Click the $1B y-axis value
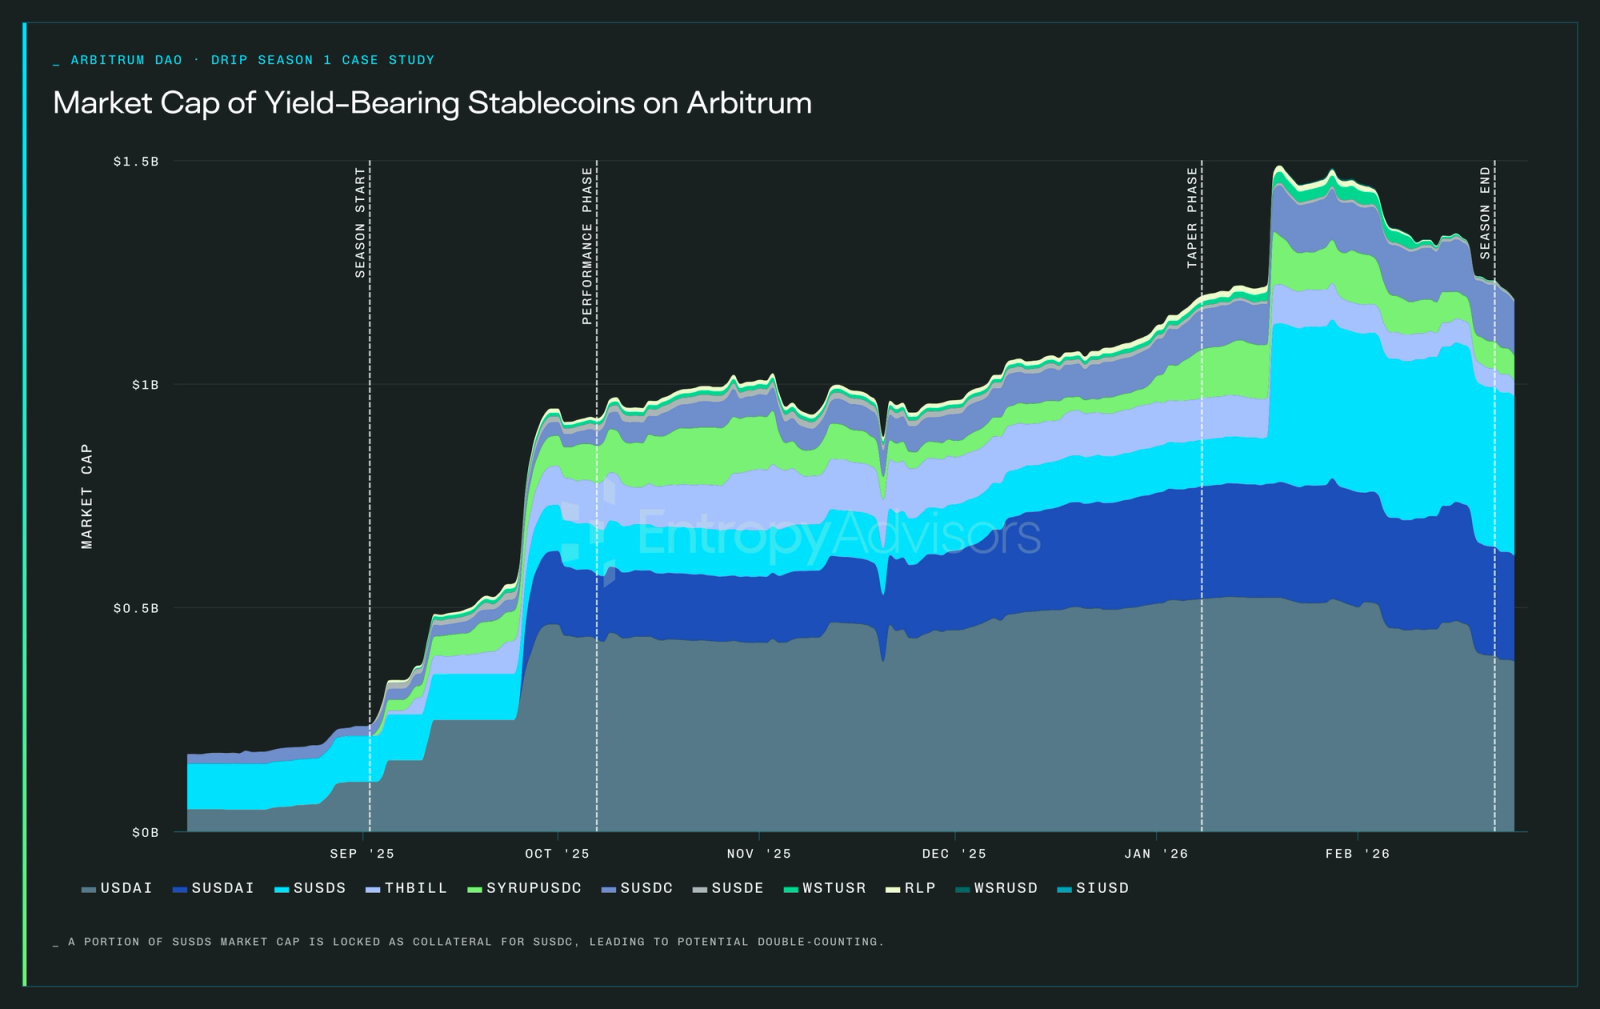 (x=145, y=385)
